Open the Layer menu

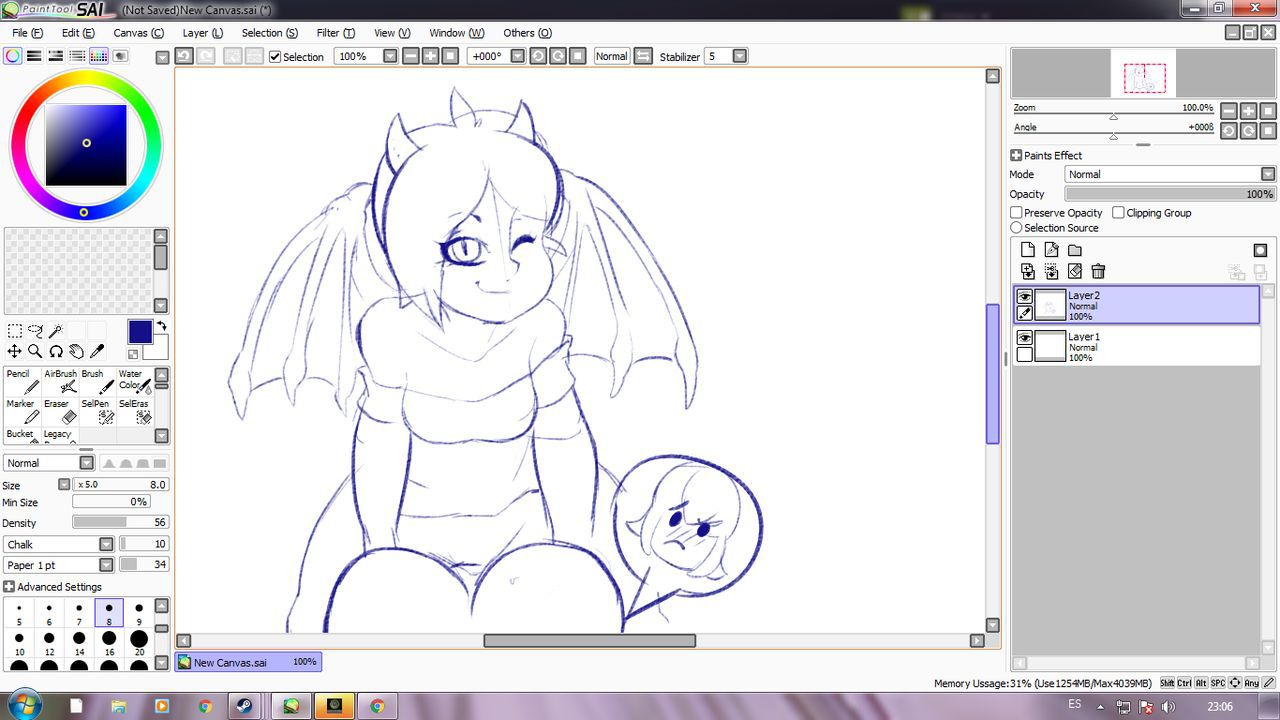click(202, 33)
